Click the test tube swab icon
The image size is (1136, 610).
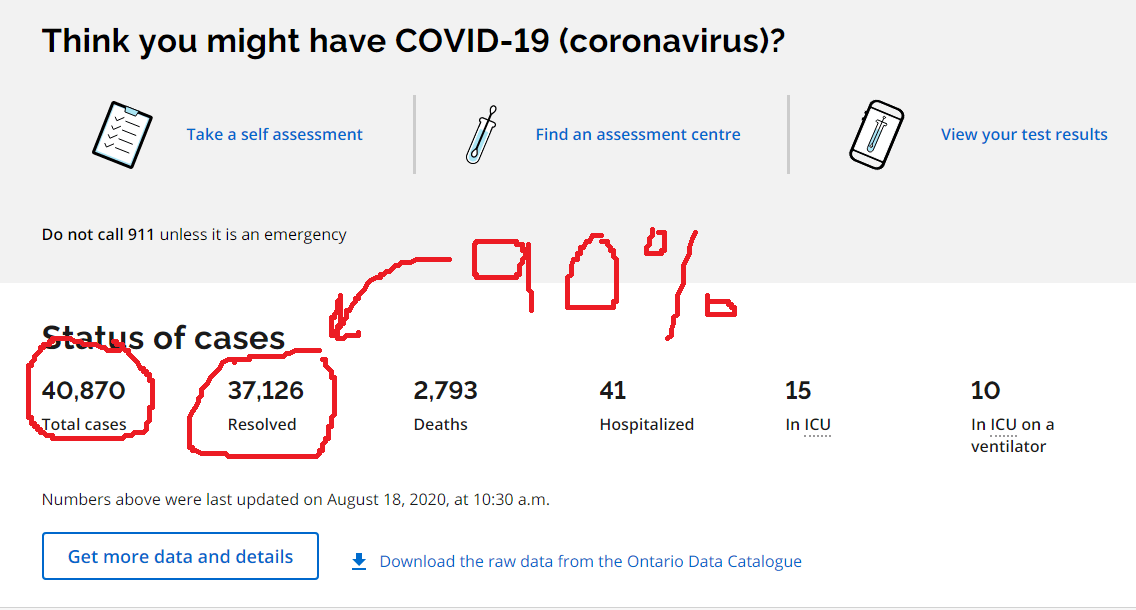point(482,135)
